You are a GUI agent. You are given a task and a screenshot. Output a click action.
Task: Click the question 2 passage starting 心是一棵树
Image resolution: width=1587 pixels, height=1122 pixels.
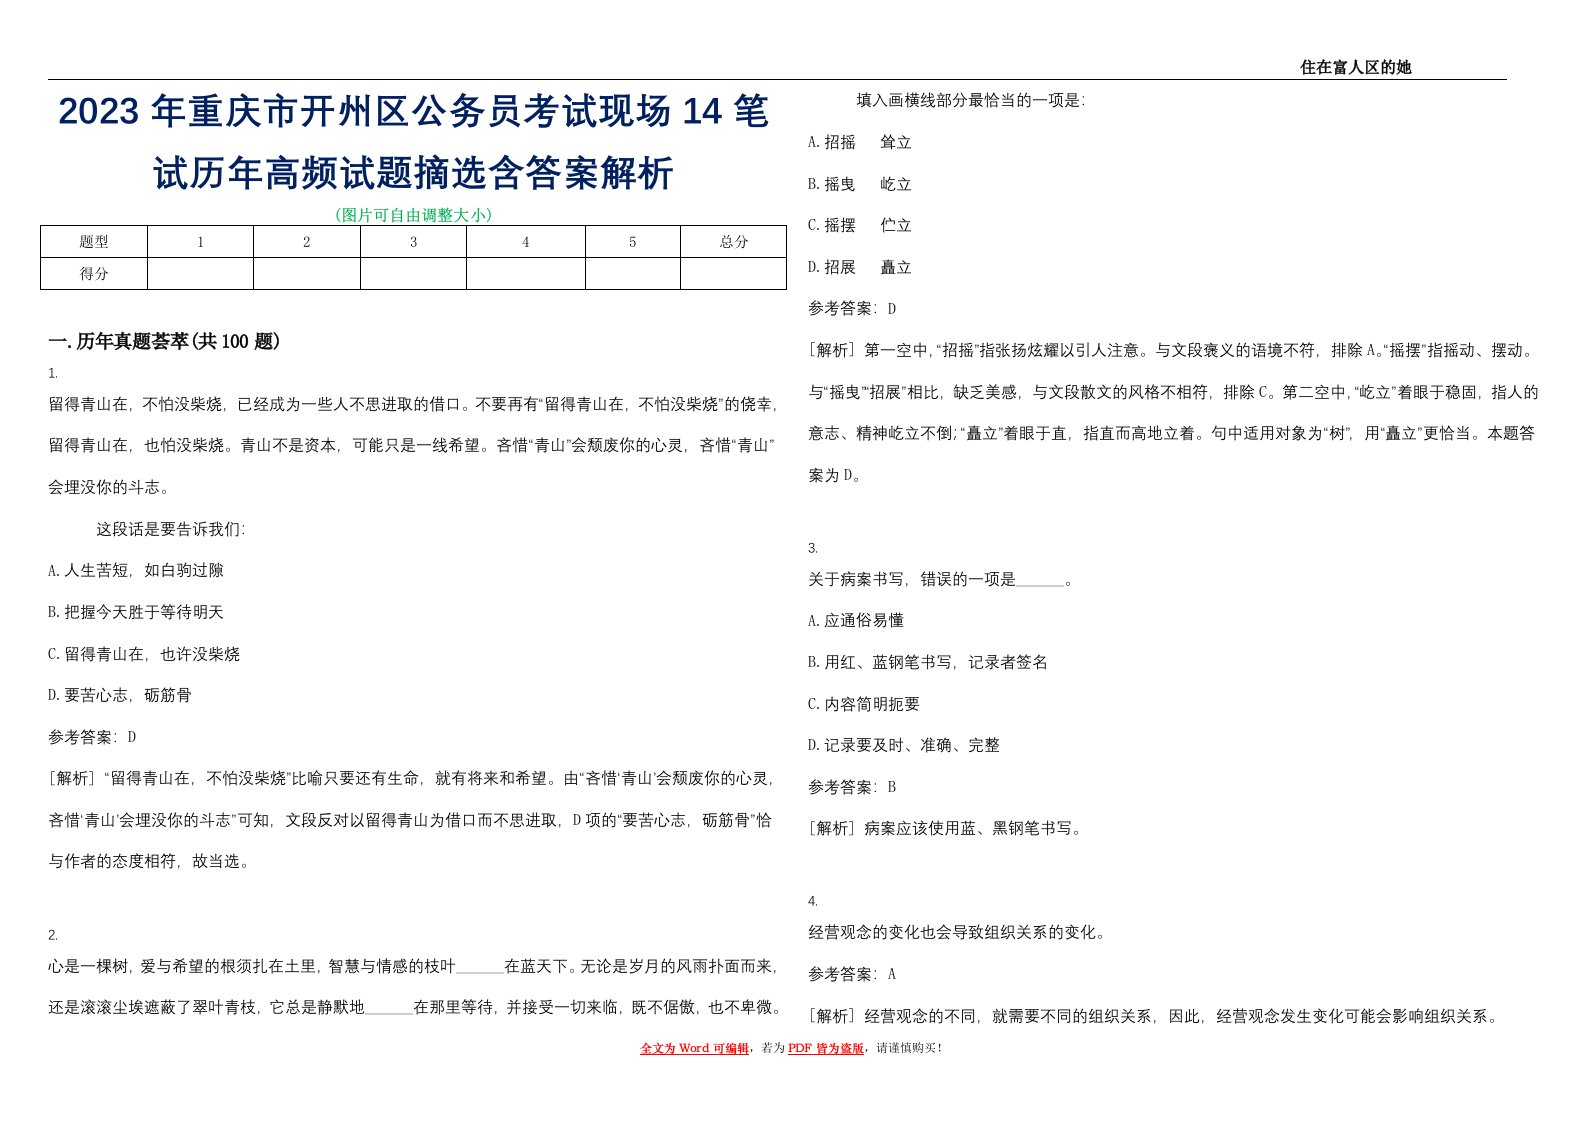[413, 987]
